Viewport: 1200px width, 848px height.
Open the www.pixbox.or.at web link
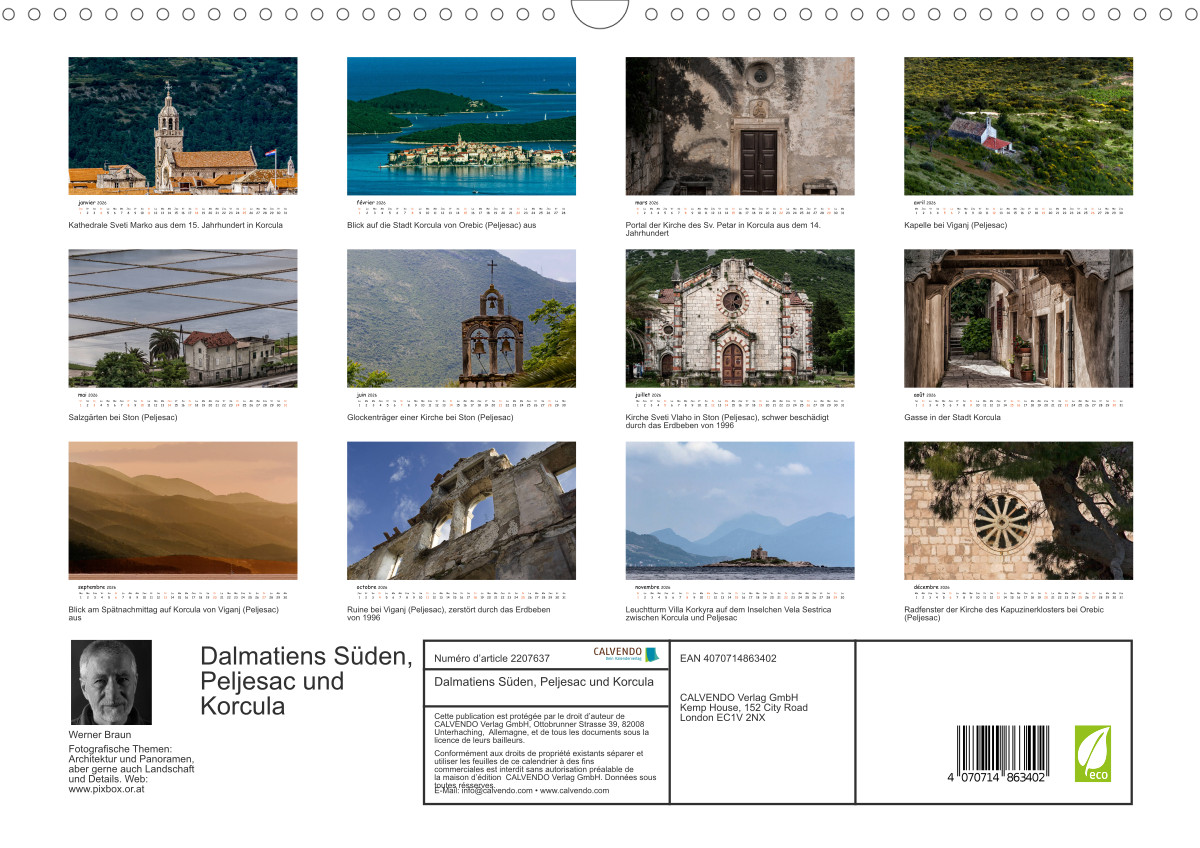(106, 789)
